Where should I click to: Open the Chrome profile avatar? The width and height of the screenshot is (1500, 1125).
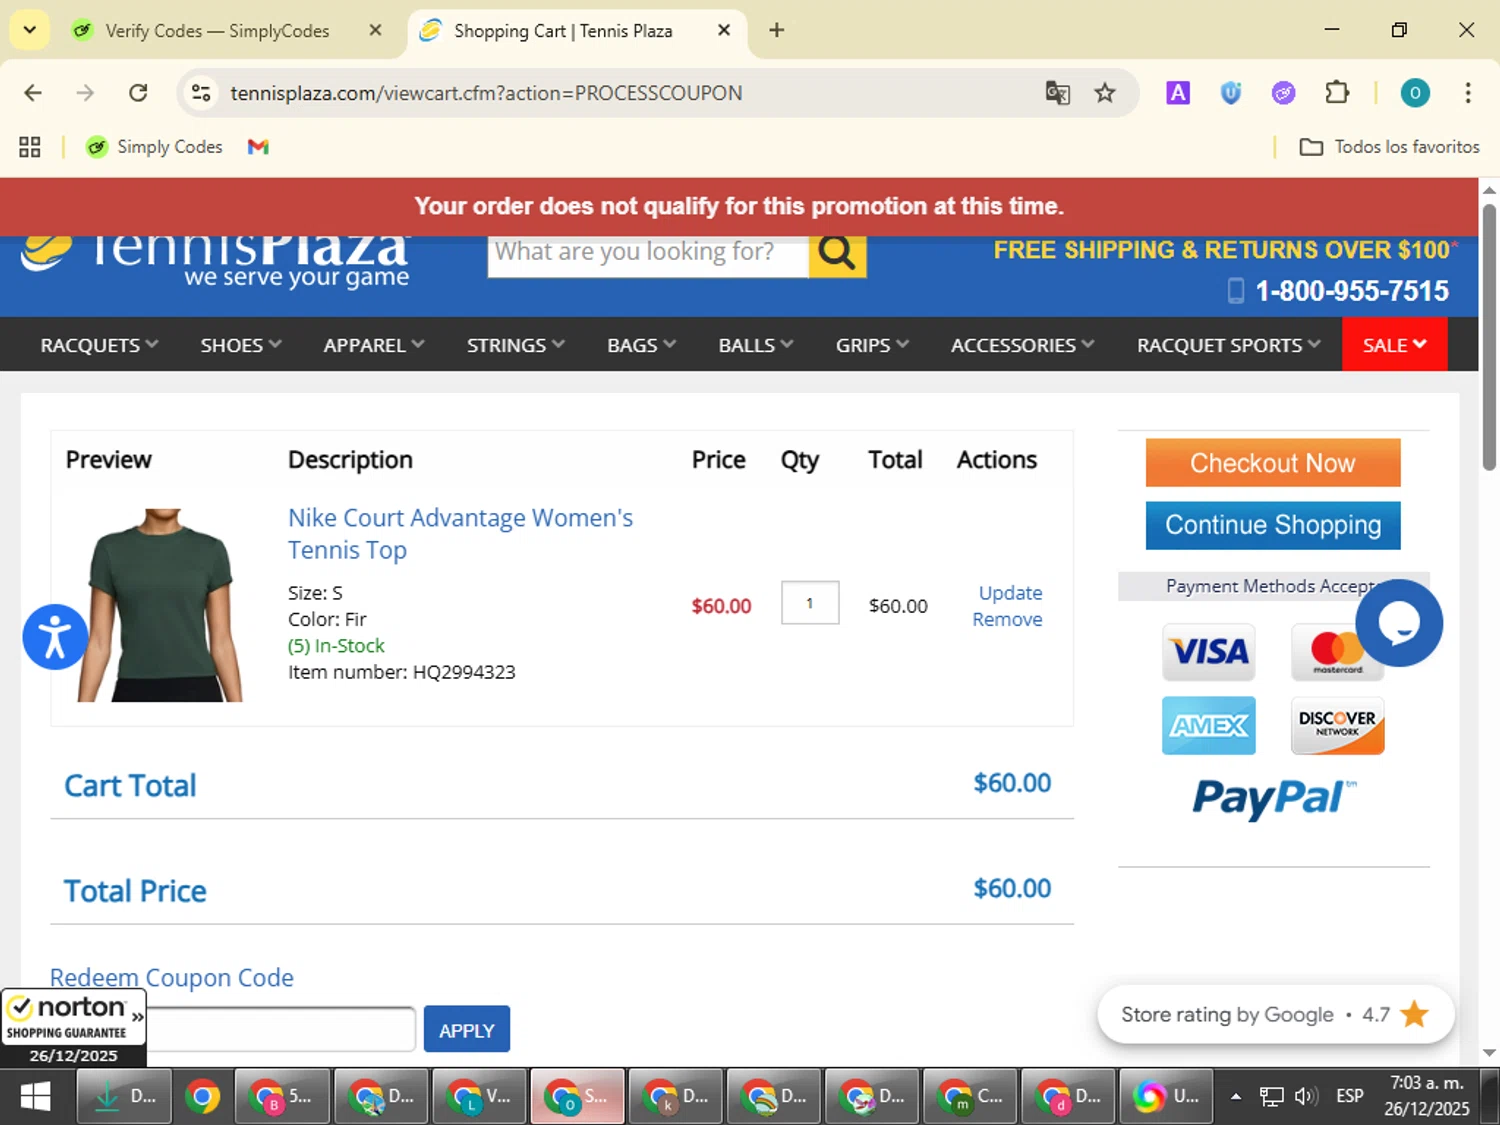click(1415, 93)
